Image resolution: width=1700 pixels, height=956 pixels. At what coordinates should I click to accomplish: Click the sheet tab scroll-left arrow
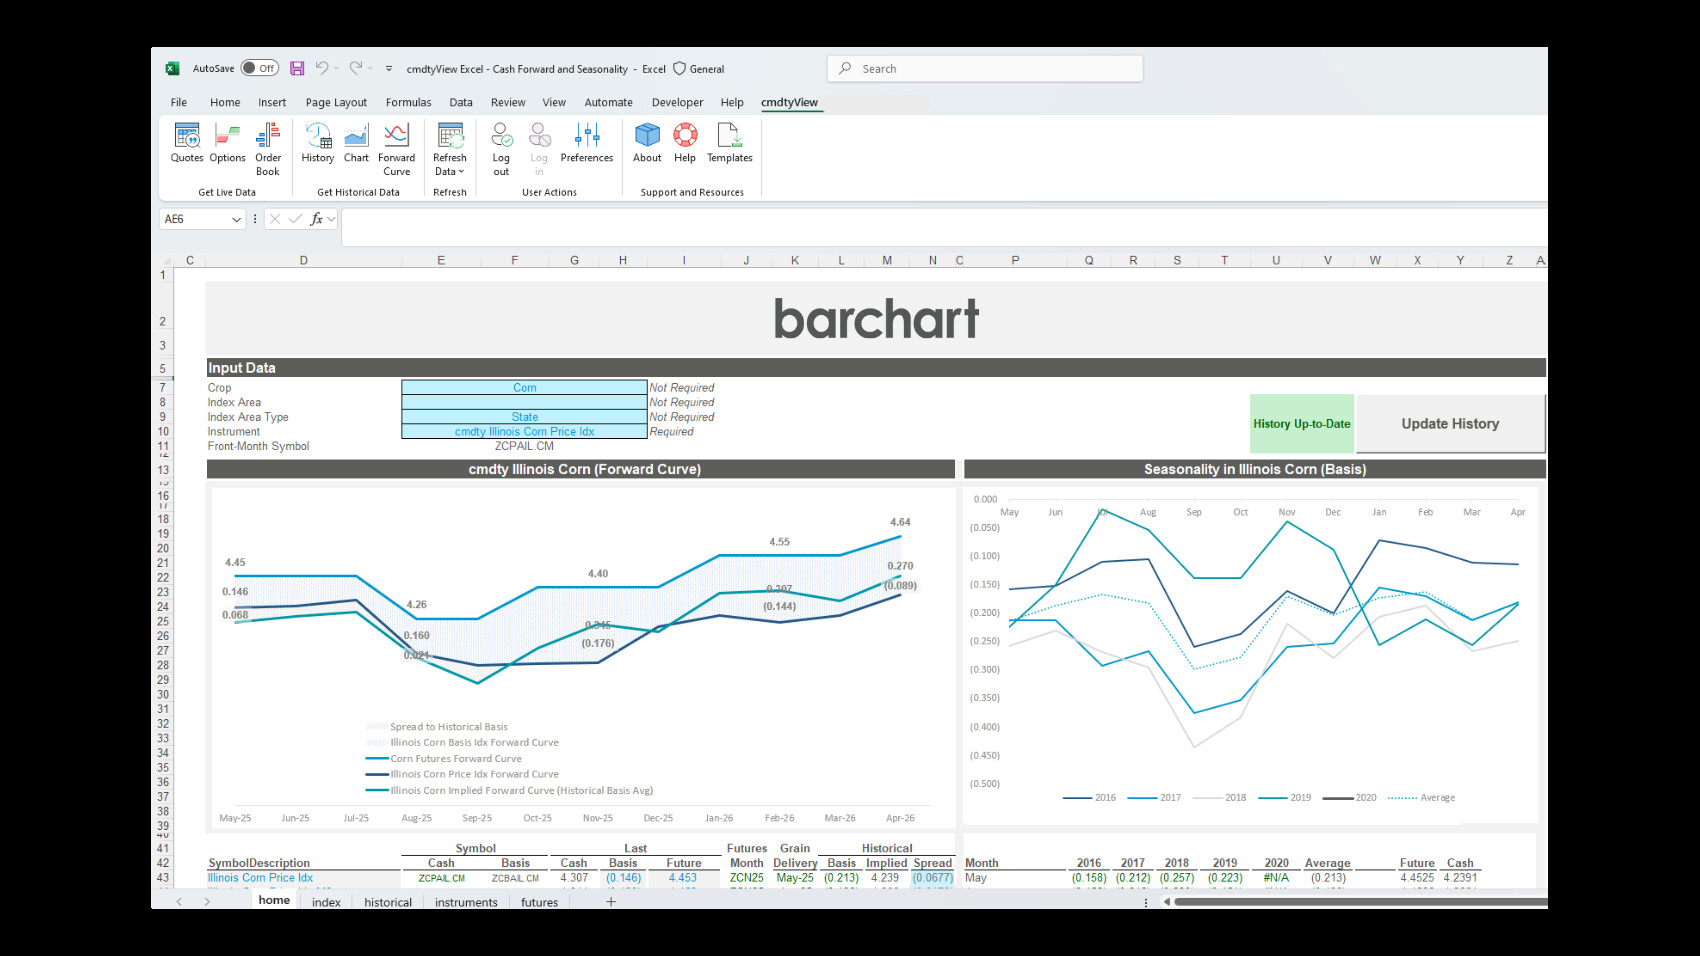click(x=179, y=902)
